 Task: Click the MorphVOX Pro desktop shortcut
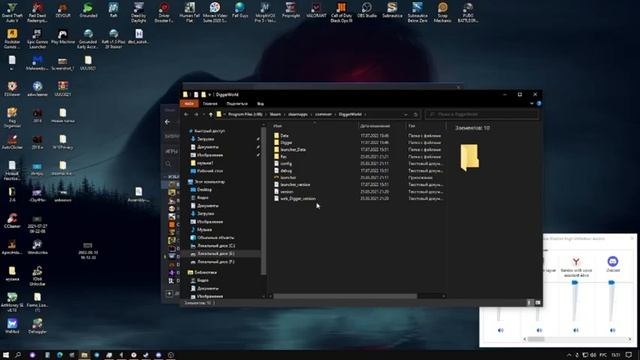coord(265,12)
